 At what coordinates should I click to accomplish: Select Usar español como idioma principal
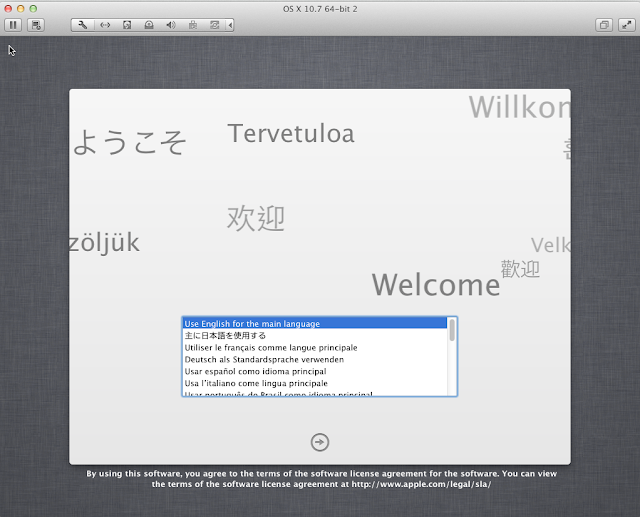[x=314, y=371]
